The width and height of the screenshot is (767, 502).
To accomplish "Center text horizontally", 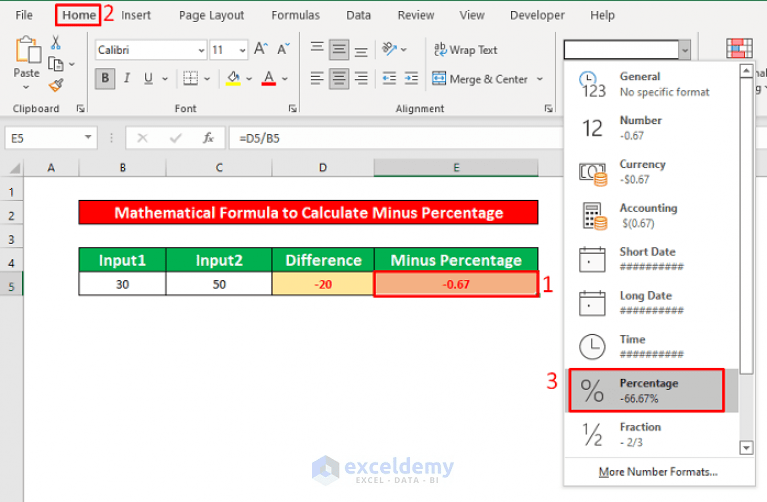I will (x=339, y=78).
